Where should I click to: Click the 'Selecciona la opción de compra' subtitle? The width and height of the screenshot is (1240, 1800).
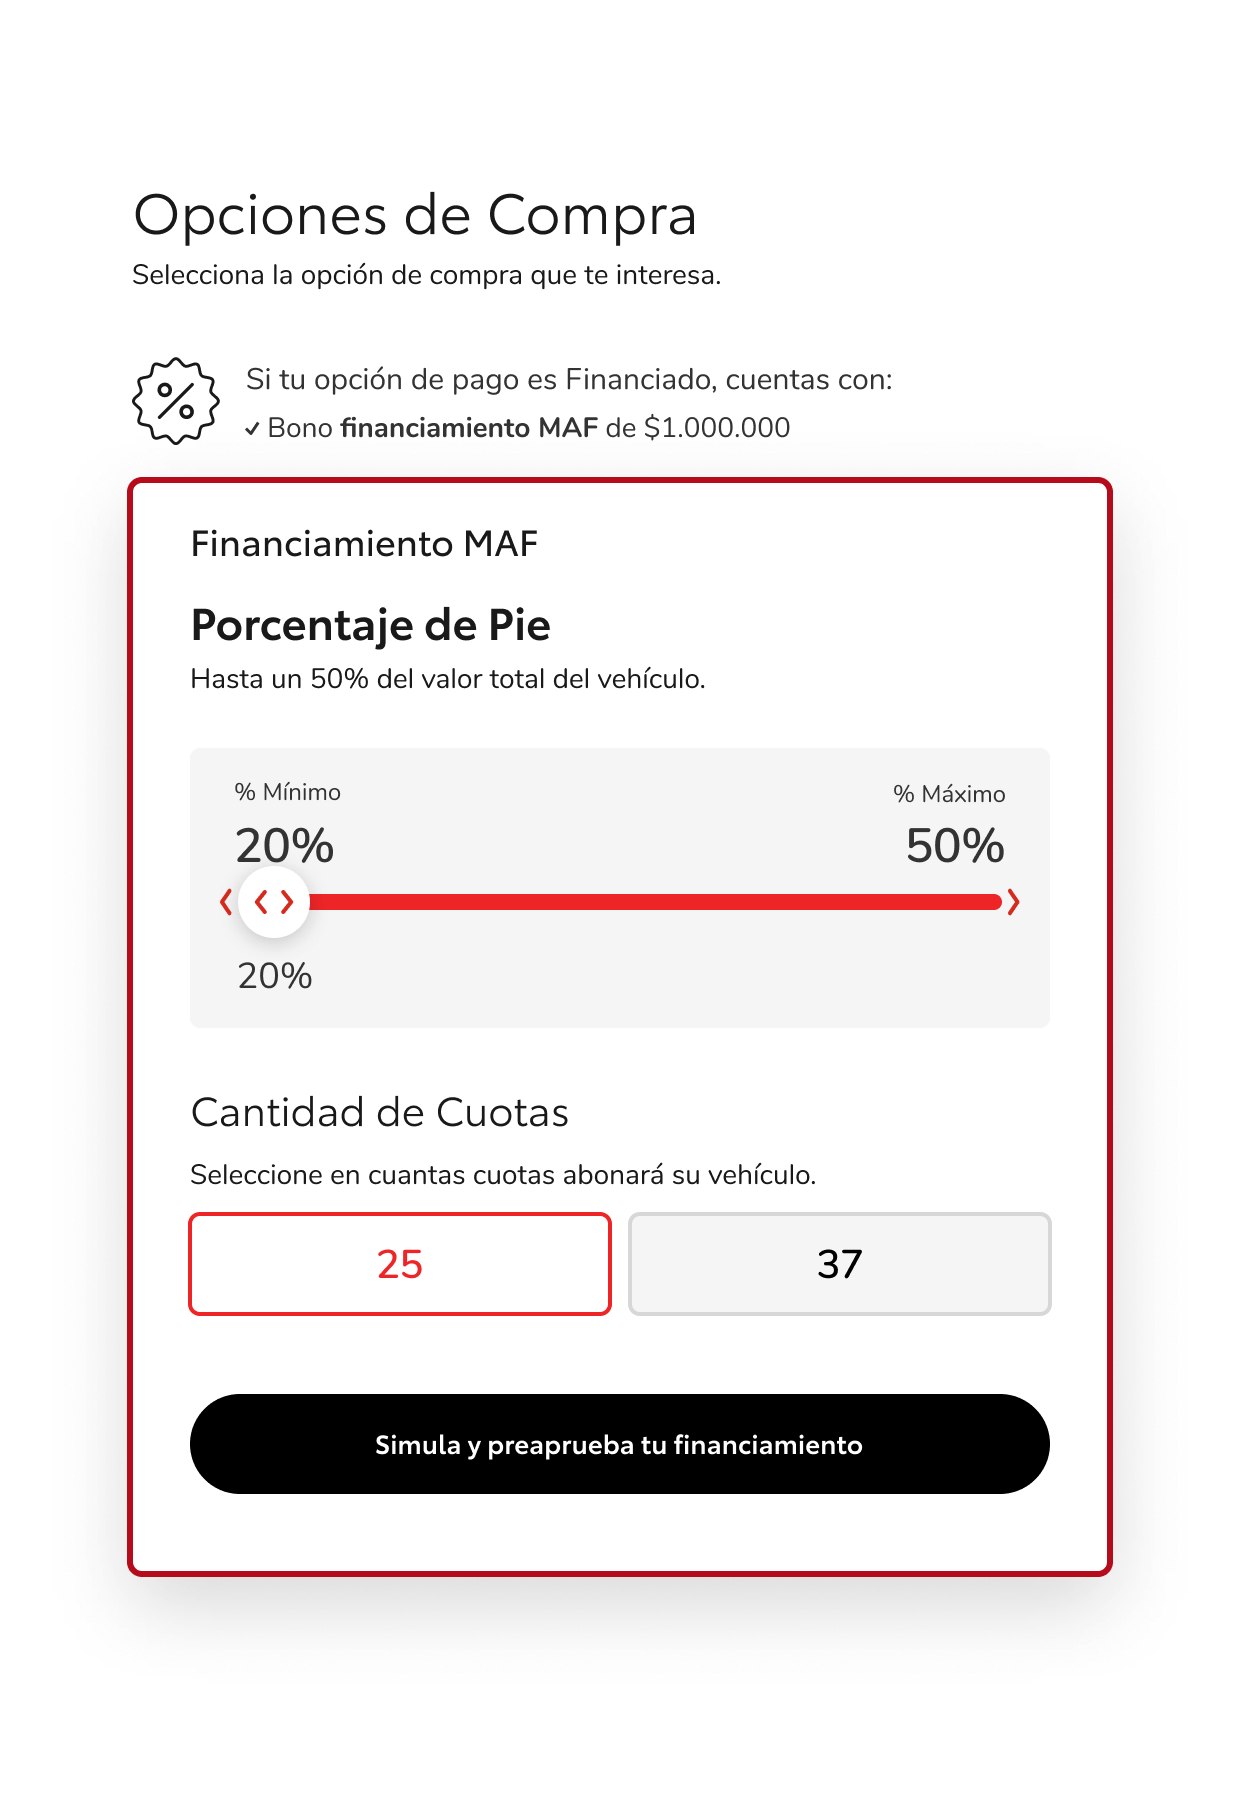pyautogui.click(x=427, y=275)
